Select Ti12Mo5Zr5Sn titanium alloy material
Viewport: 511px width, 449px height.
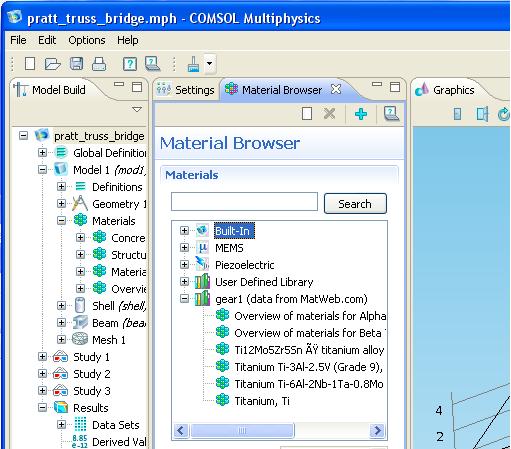point(309,350)
